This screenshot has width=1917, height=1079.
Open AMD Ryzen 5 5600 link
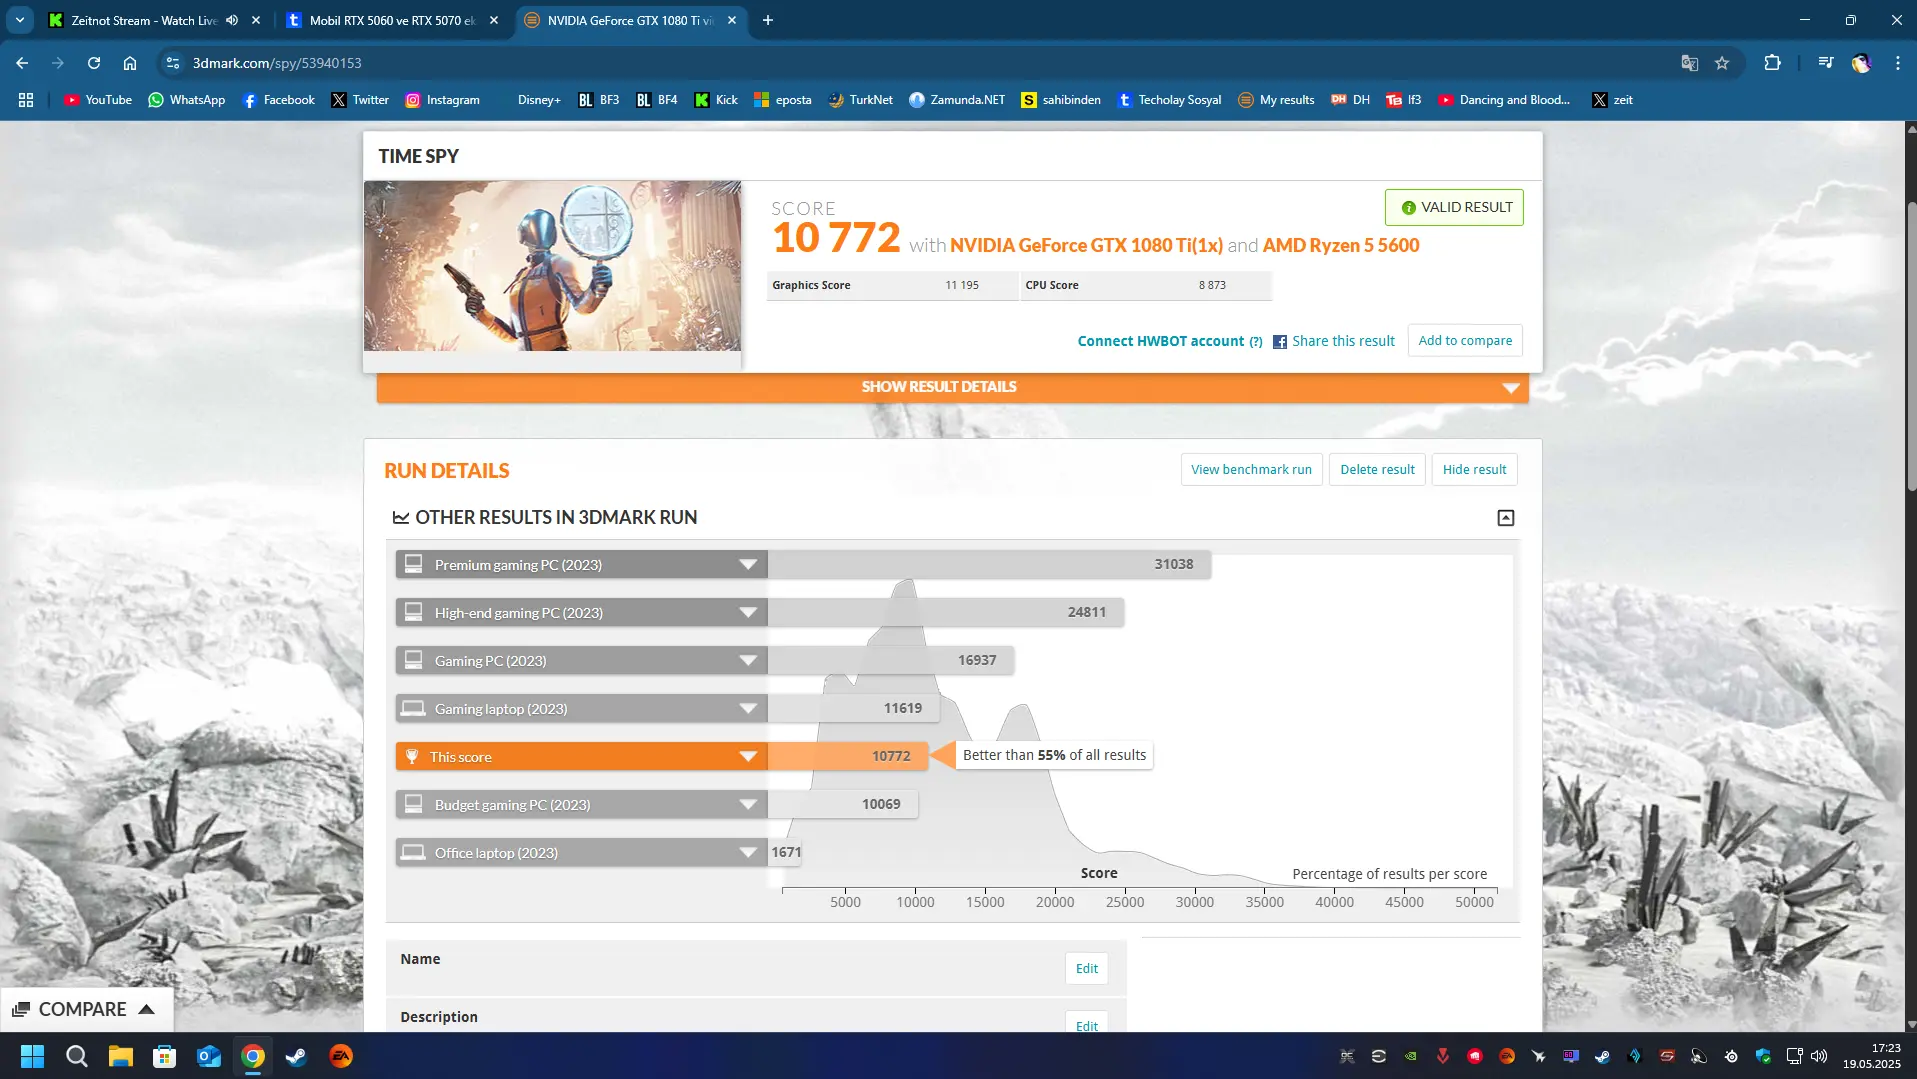1341,246
